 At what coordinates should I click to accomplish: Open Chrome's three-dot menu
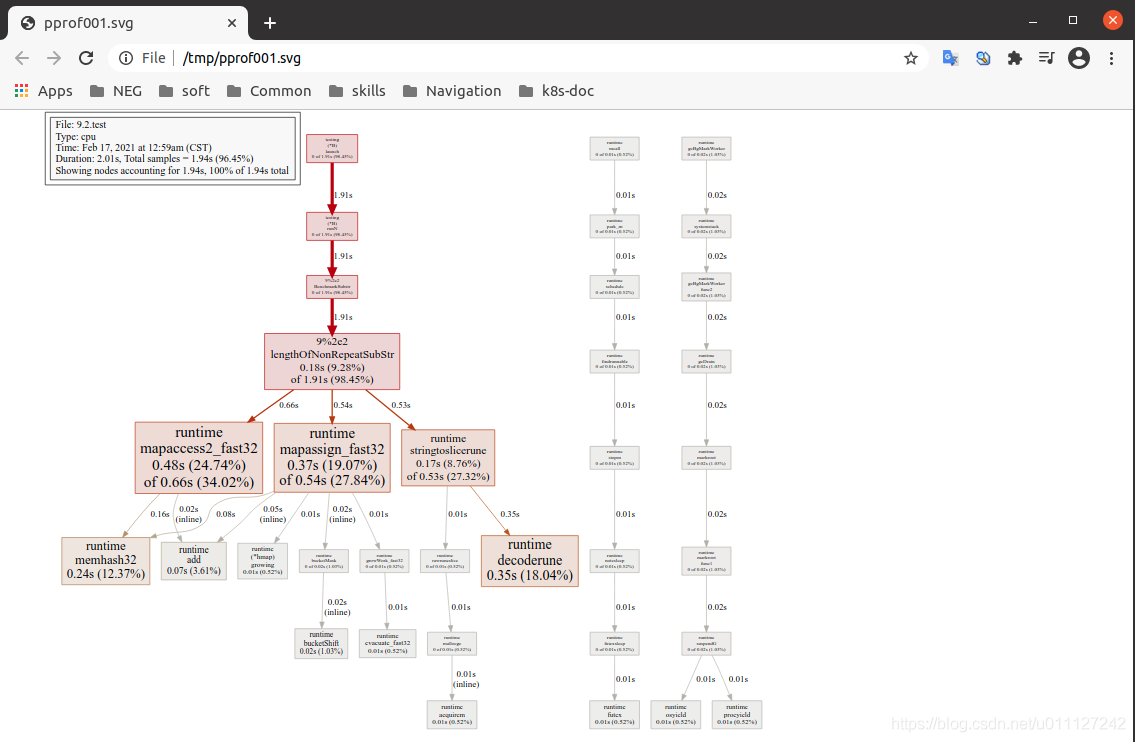(1111, 58)
